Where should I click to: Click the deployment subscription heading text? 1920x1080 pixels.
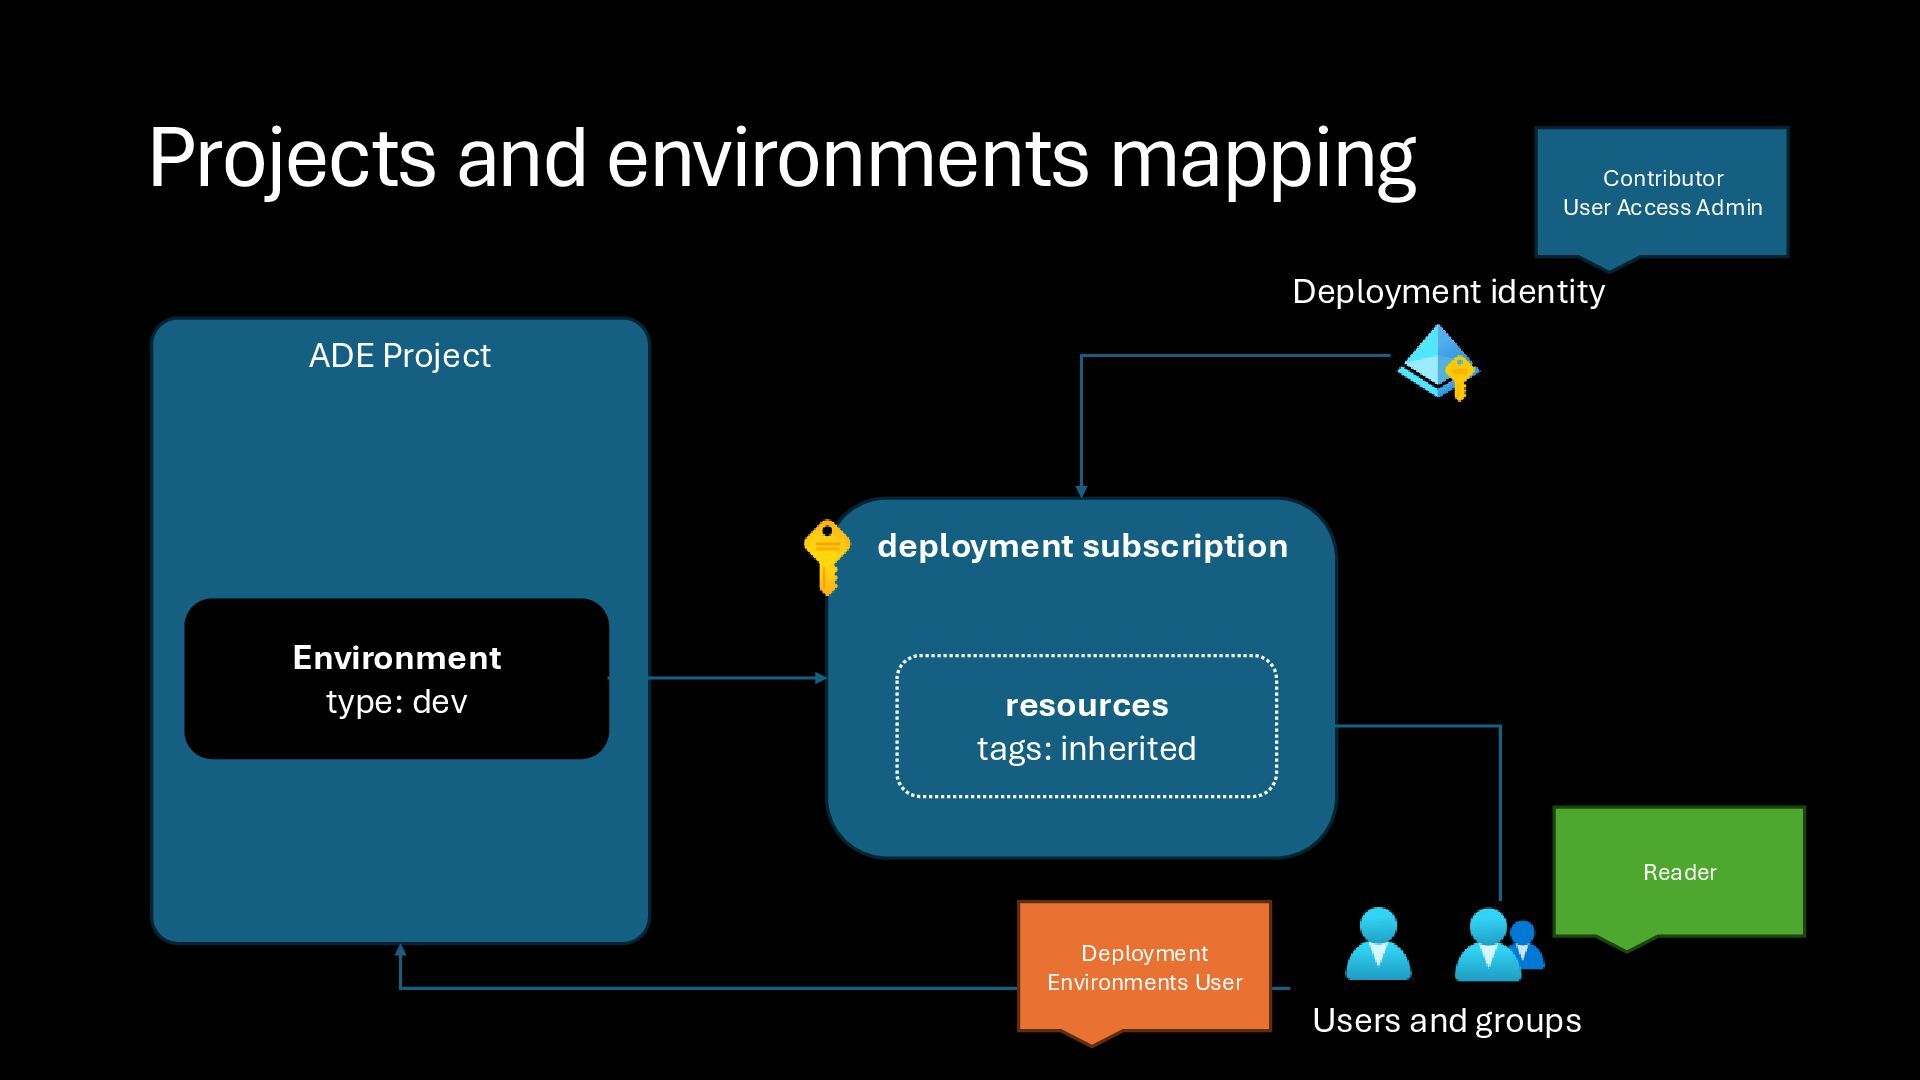coord(1082,546)
